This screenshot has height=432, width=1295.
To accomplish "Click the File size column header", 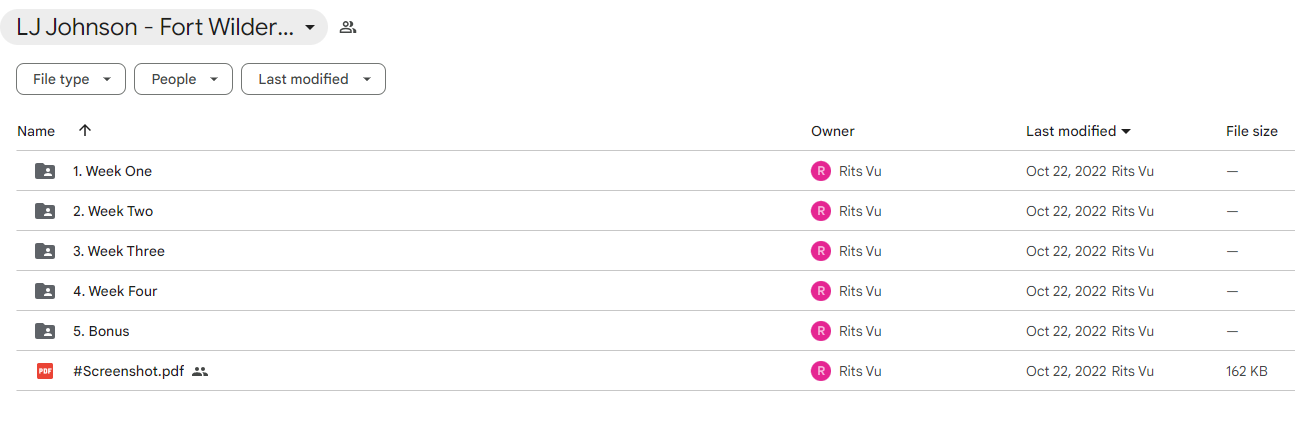I will [1252, 131].
